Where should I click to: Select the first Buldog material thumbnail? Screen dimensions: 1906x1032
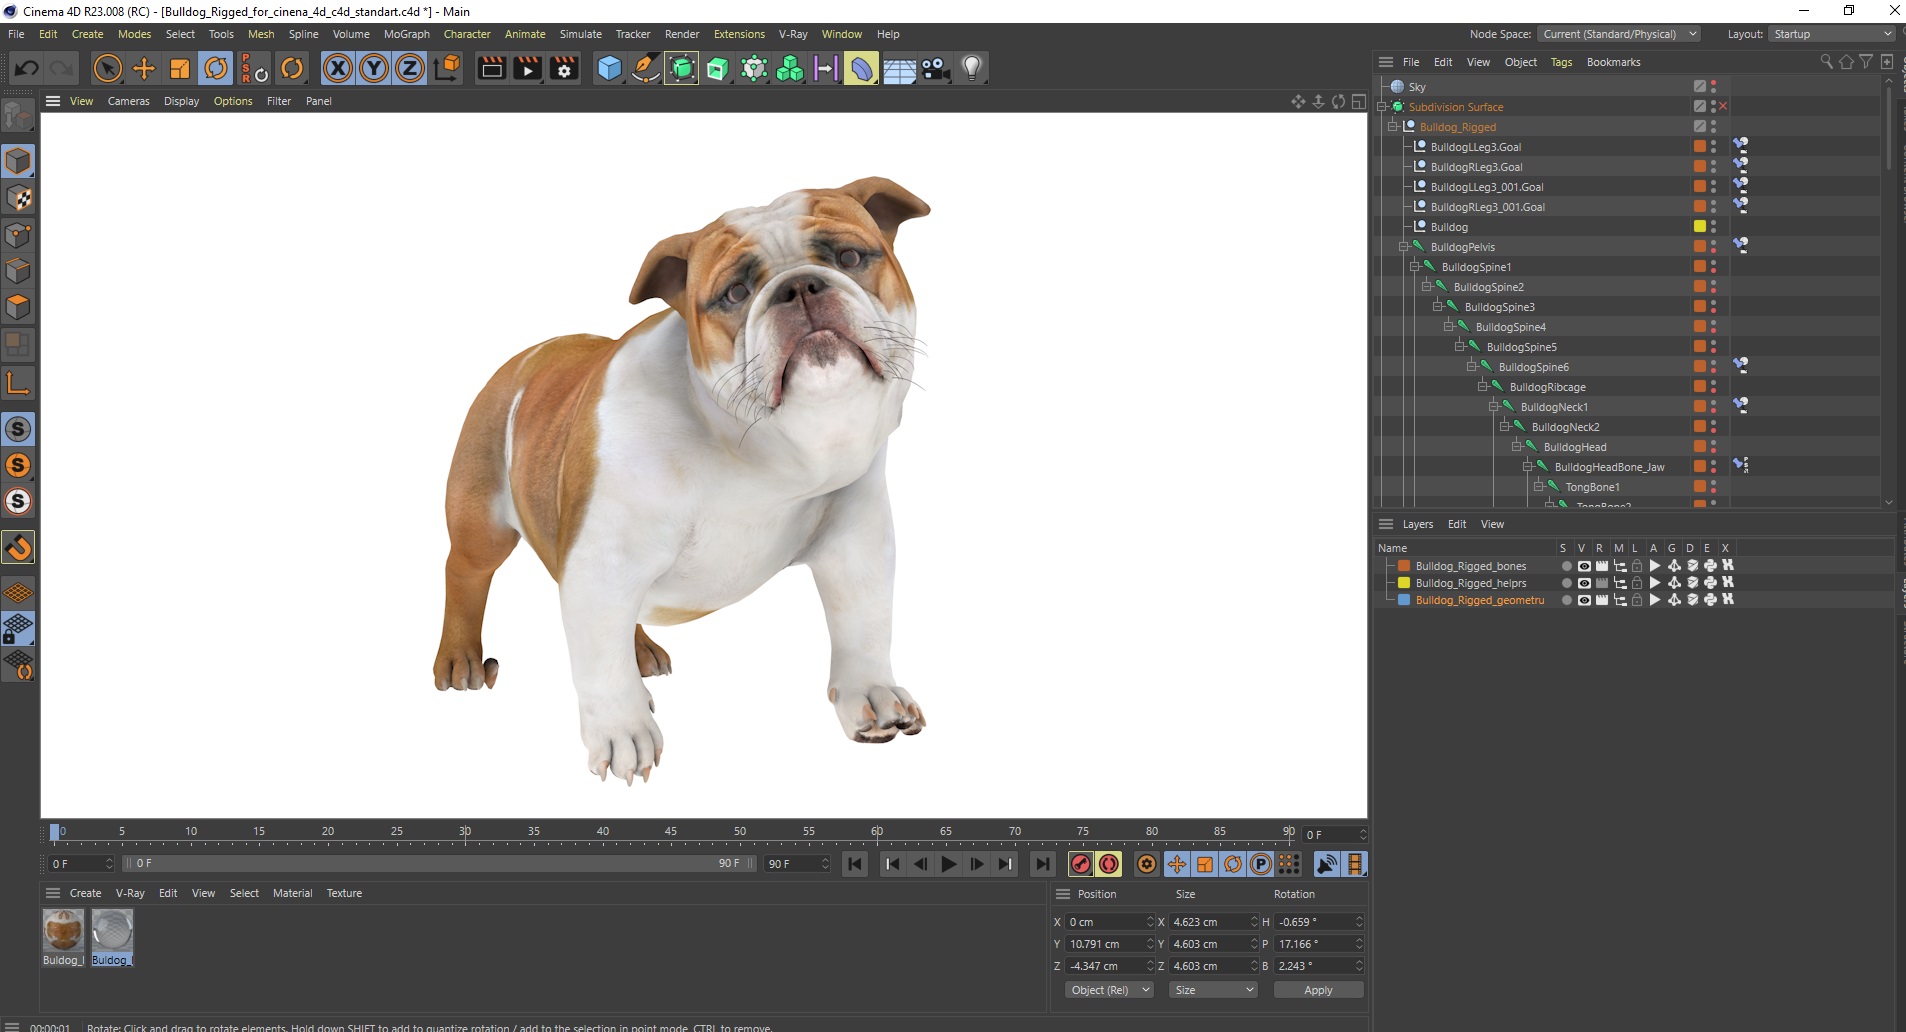click(x=63, y=930)
